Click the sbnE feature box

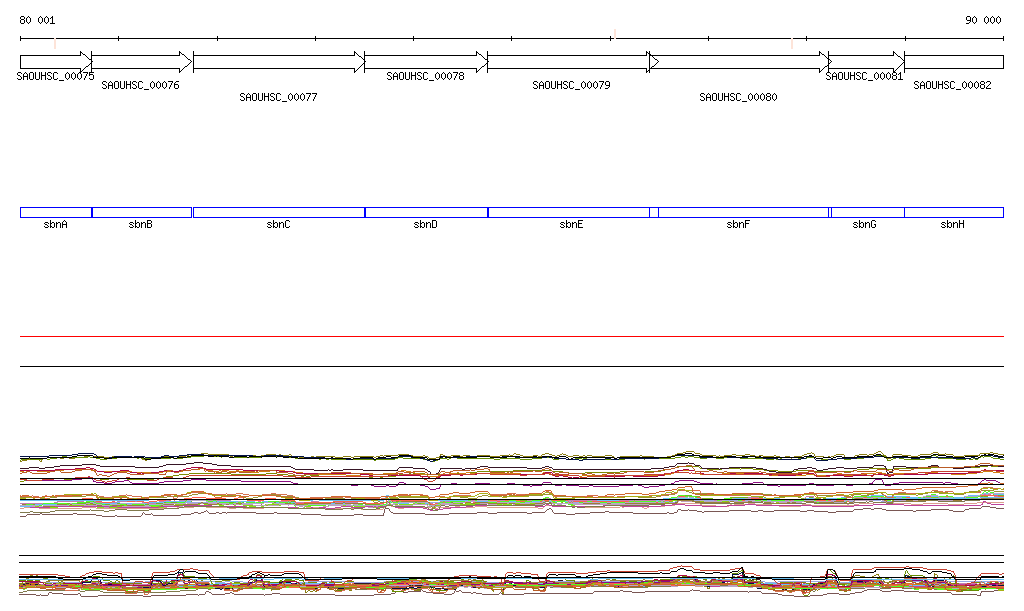click(568, 212)
